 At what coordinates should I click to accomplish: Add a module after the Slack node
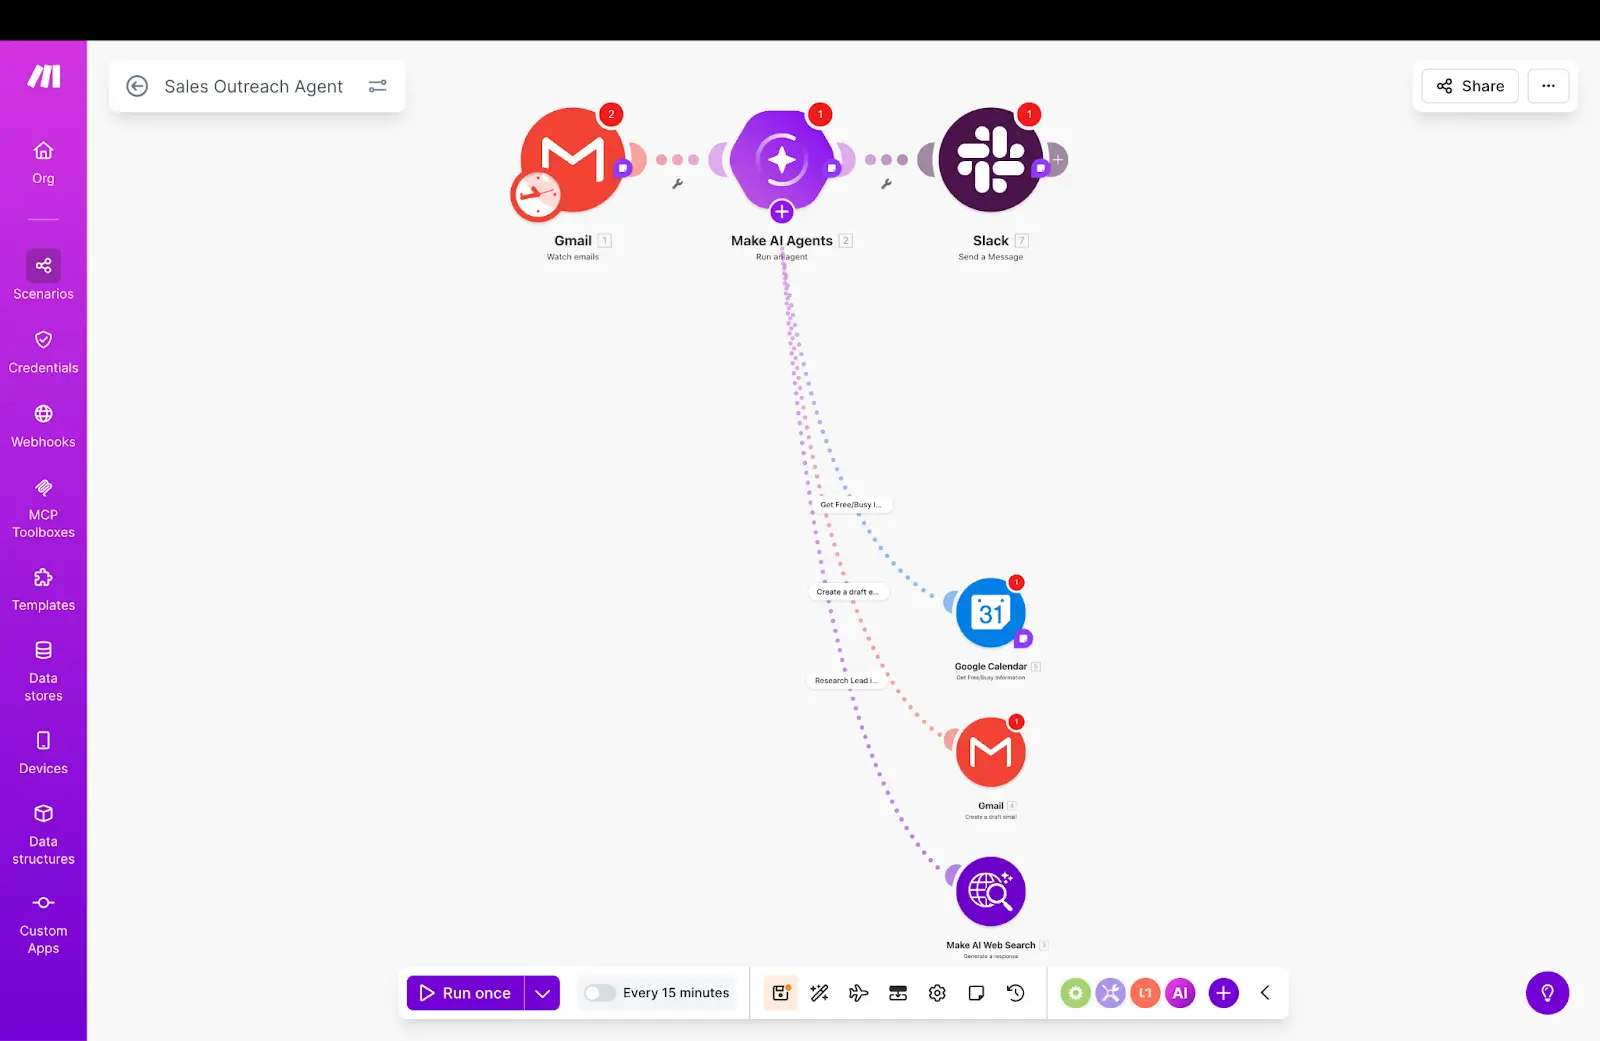click(1057, 160)
